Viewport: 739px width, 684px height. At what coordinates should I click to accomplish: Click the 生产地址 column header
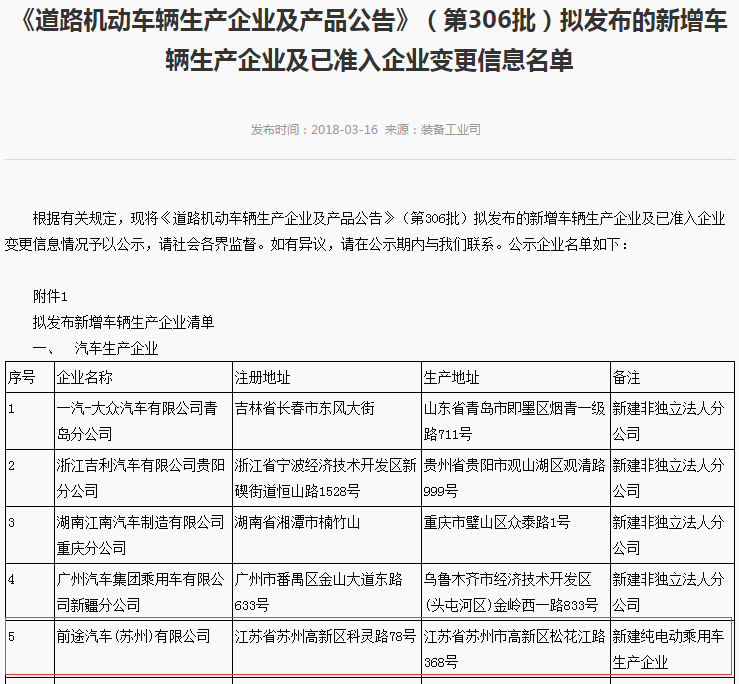[x=516, y=377]
